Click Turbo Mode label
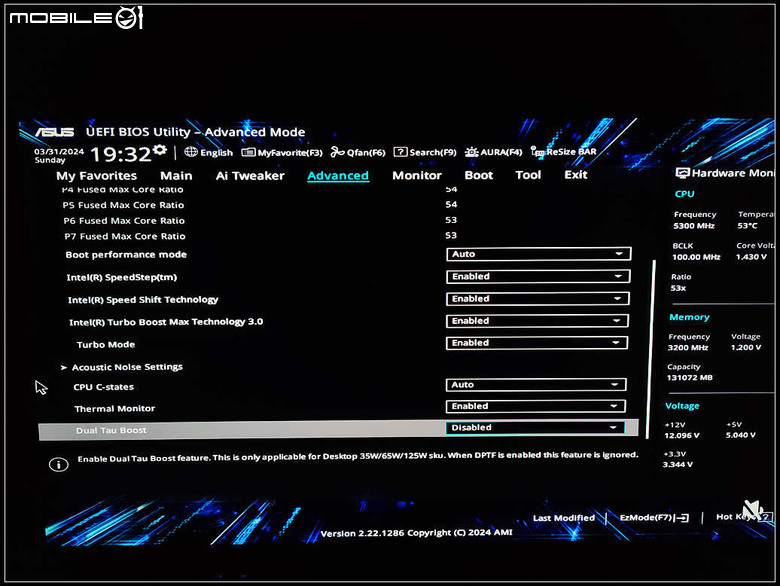 [105, 344]
